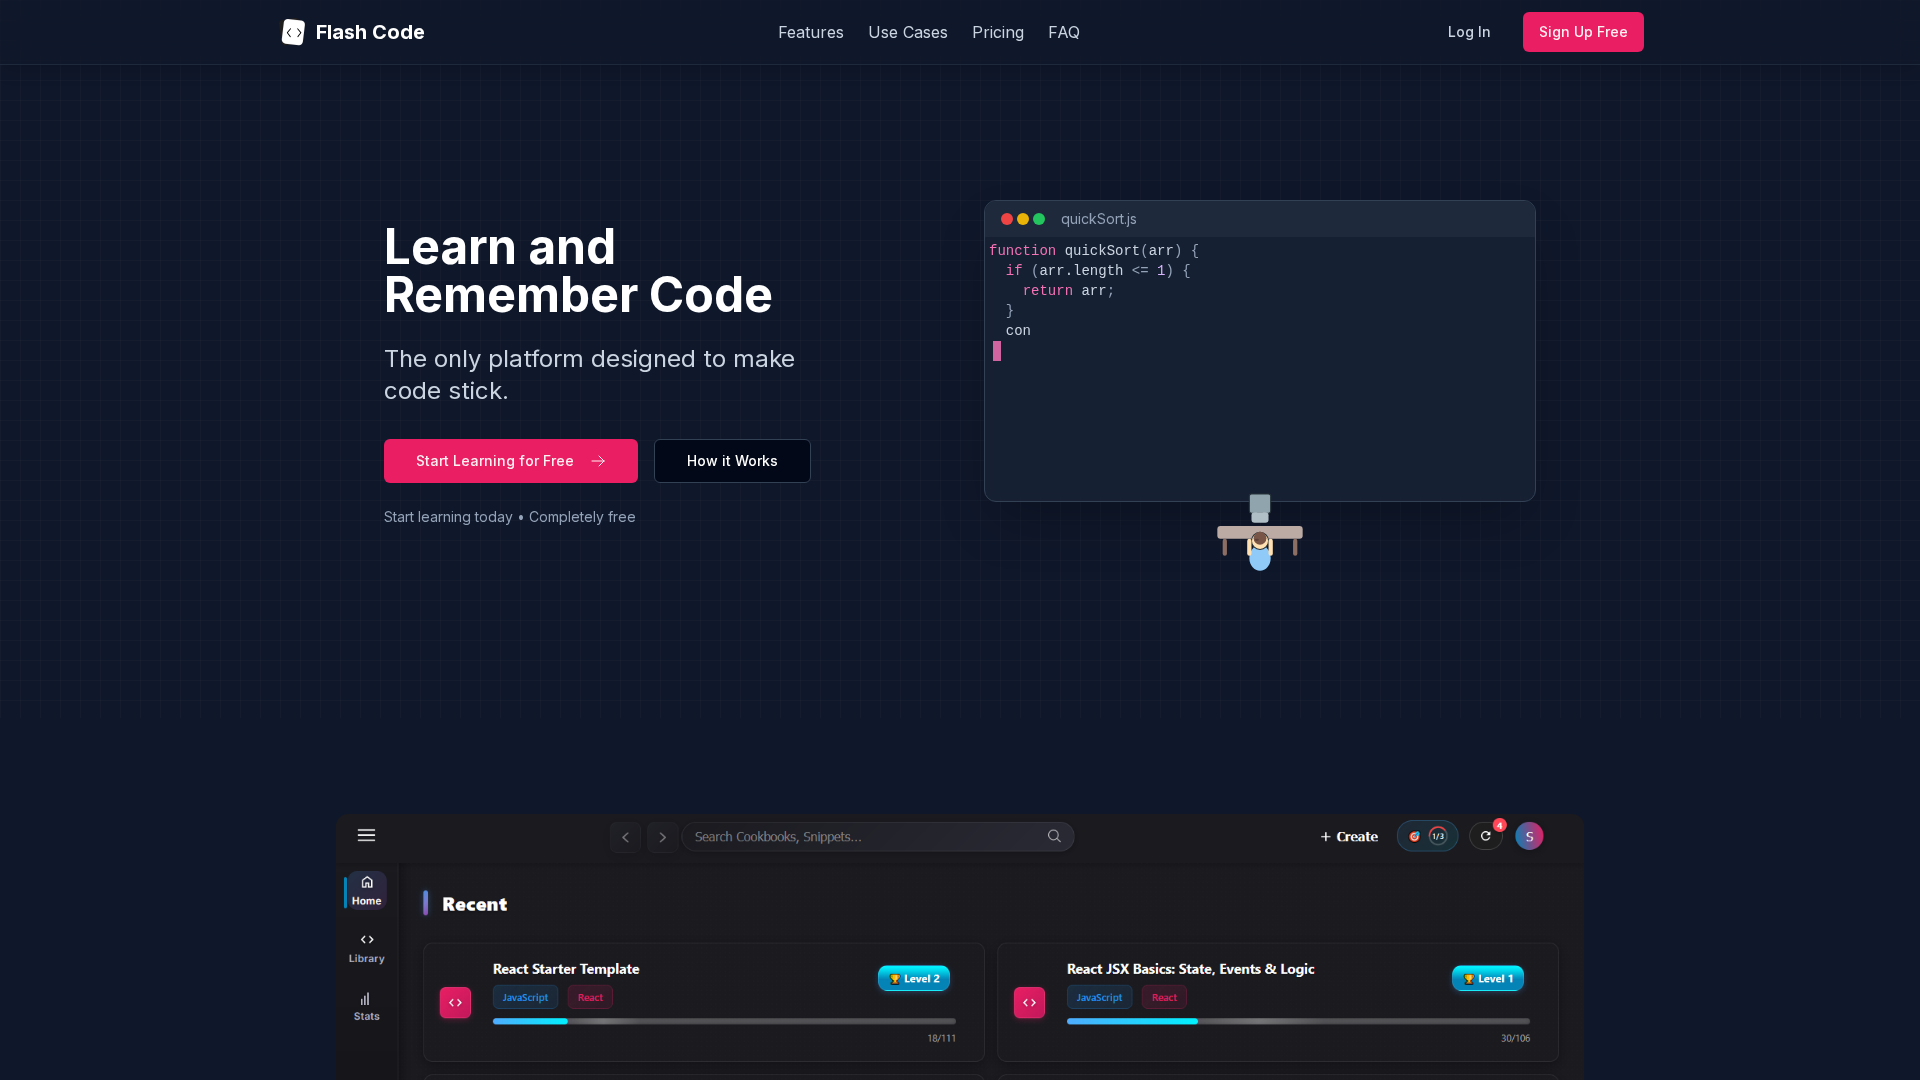Click the search magnifier icon

click(1054, 836)
